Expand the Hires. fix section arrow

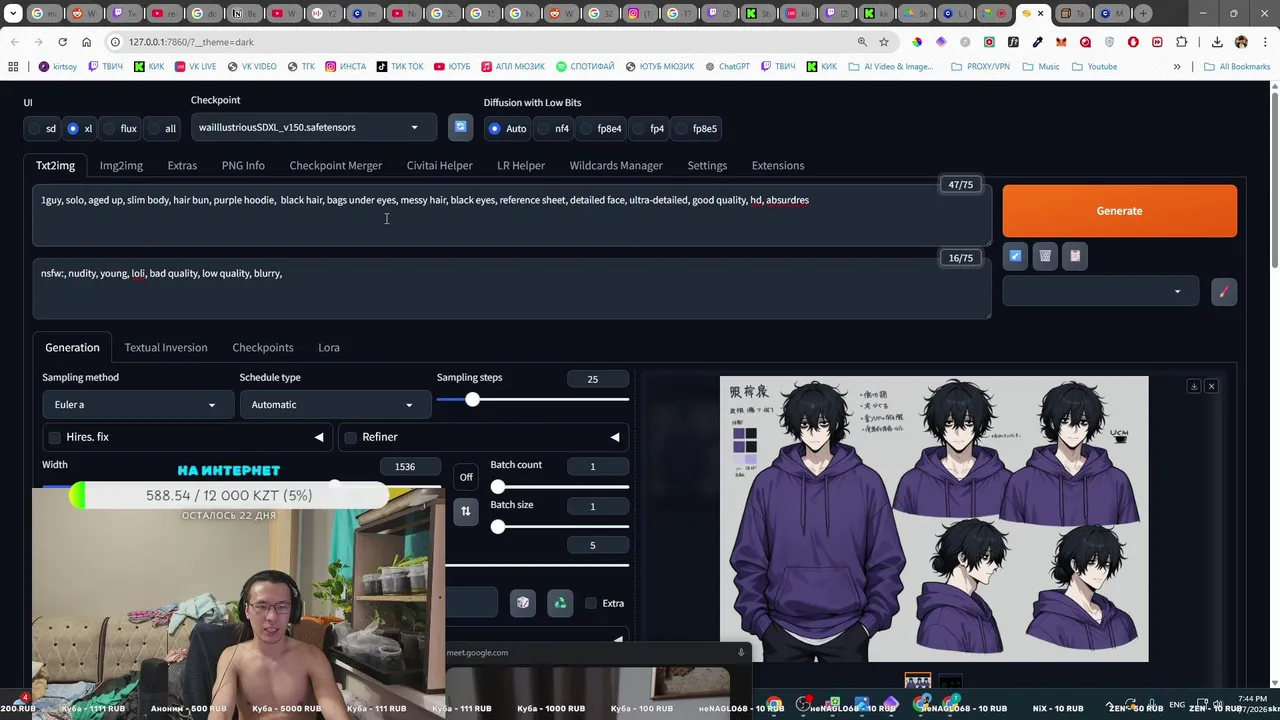[319, 437]
